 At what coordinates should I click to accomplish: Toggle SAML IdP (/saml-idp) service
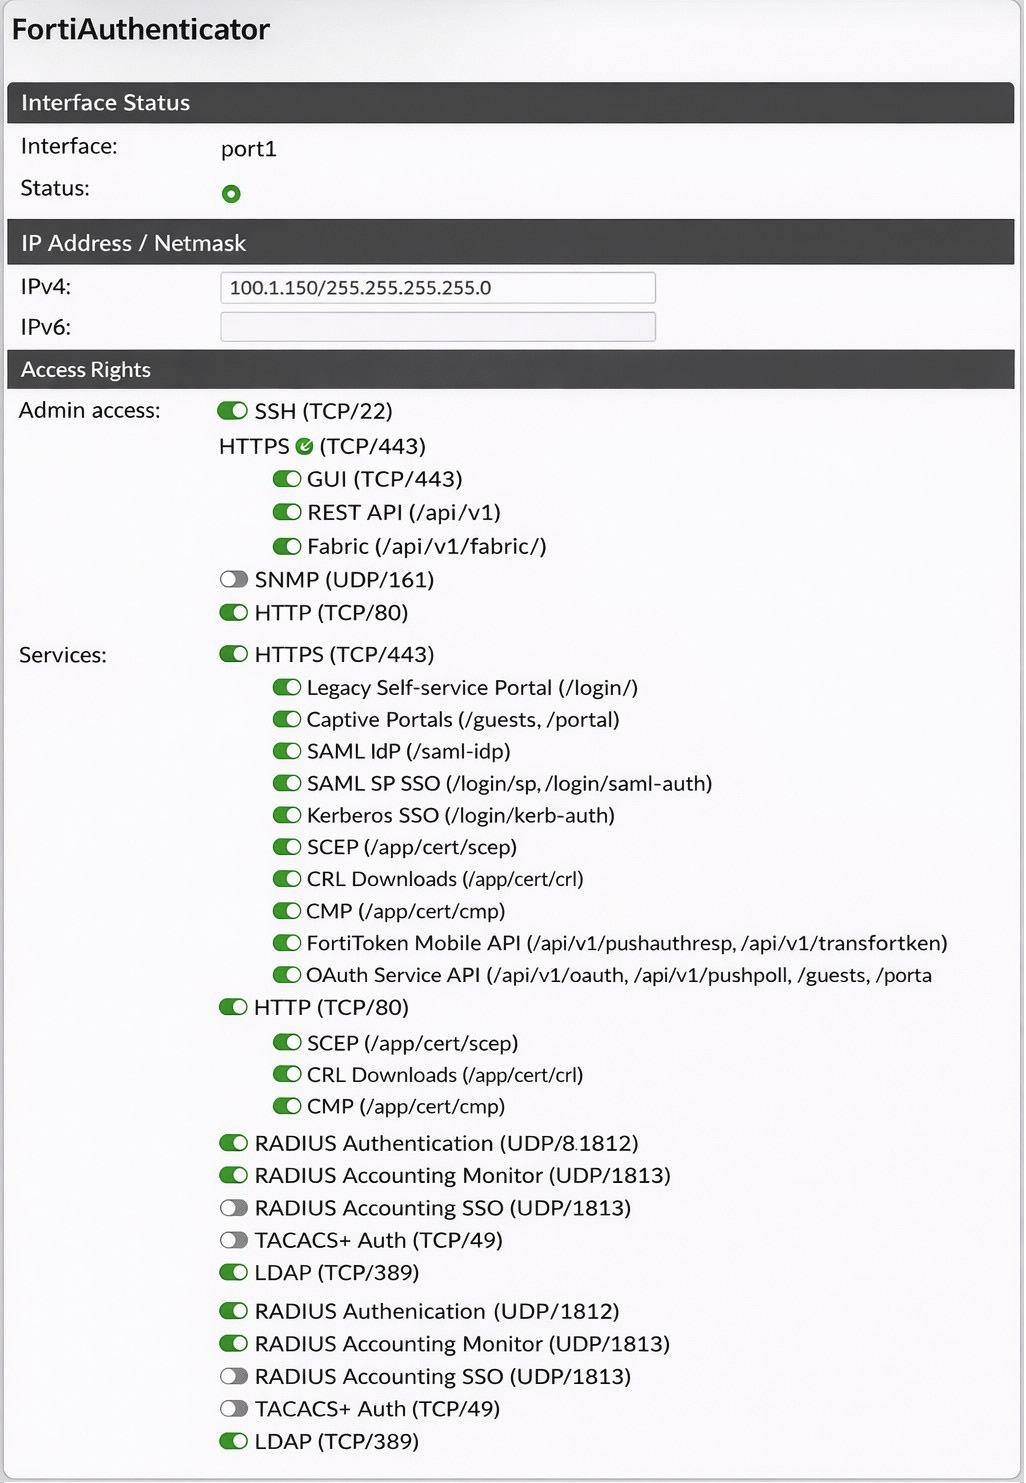click(287, 751)
